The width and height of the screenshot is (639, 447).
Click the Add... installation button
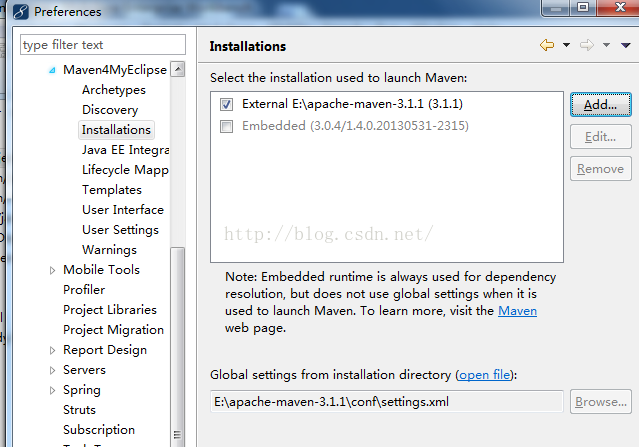click(601, 105)
